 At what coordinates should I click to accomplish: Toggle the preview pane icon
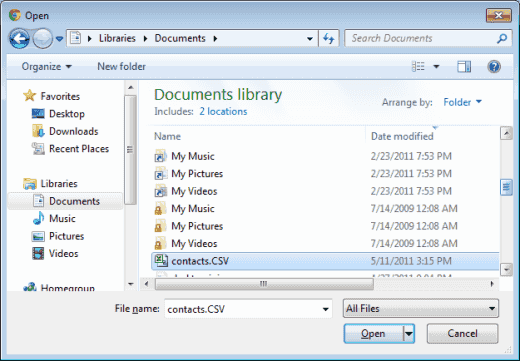click(464, 67)
